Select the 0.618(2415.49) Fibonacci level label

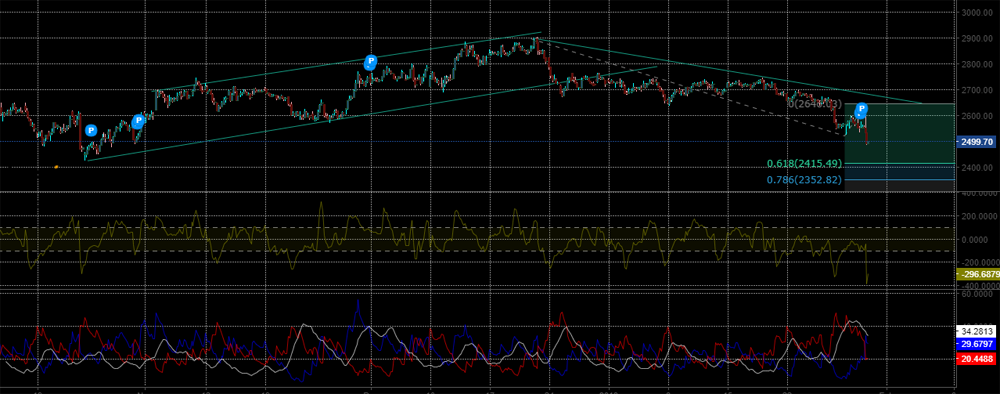[804, 164]
